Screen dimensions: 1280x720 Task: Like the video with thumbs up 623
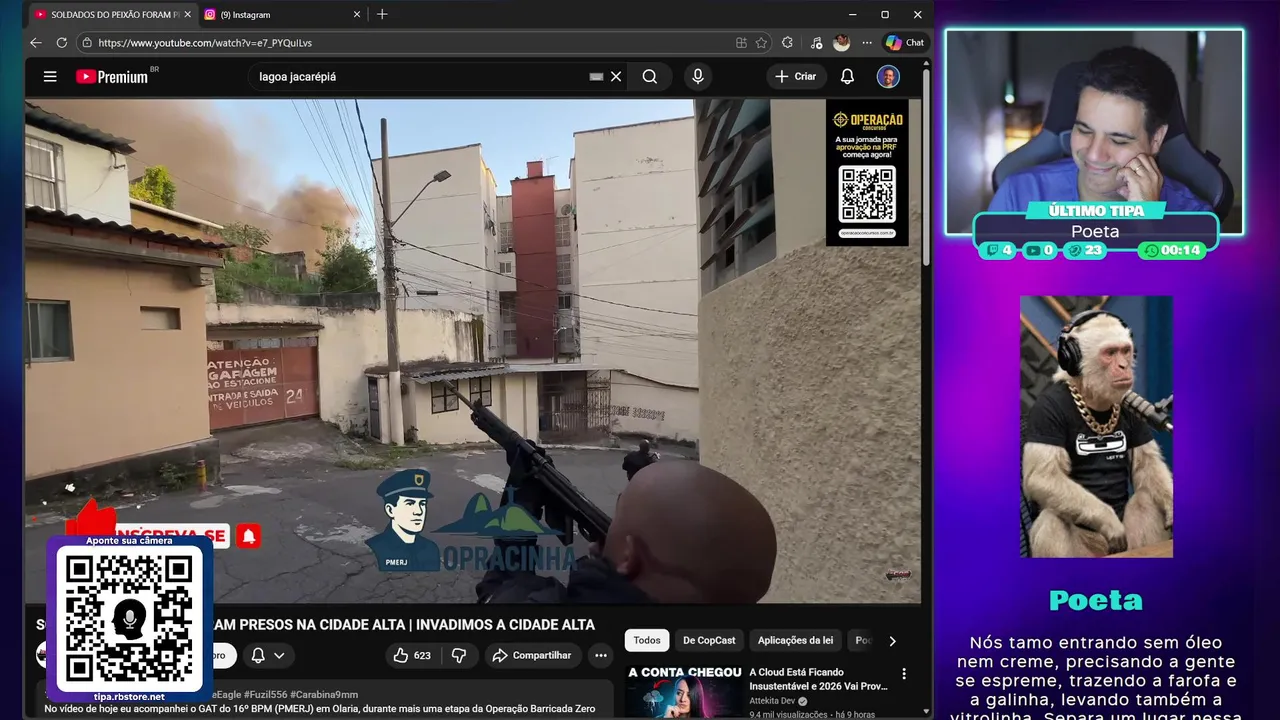412,655
